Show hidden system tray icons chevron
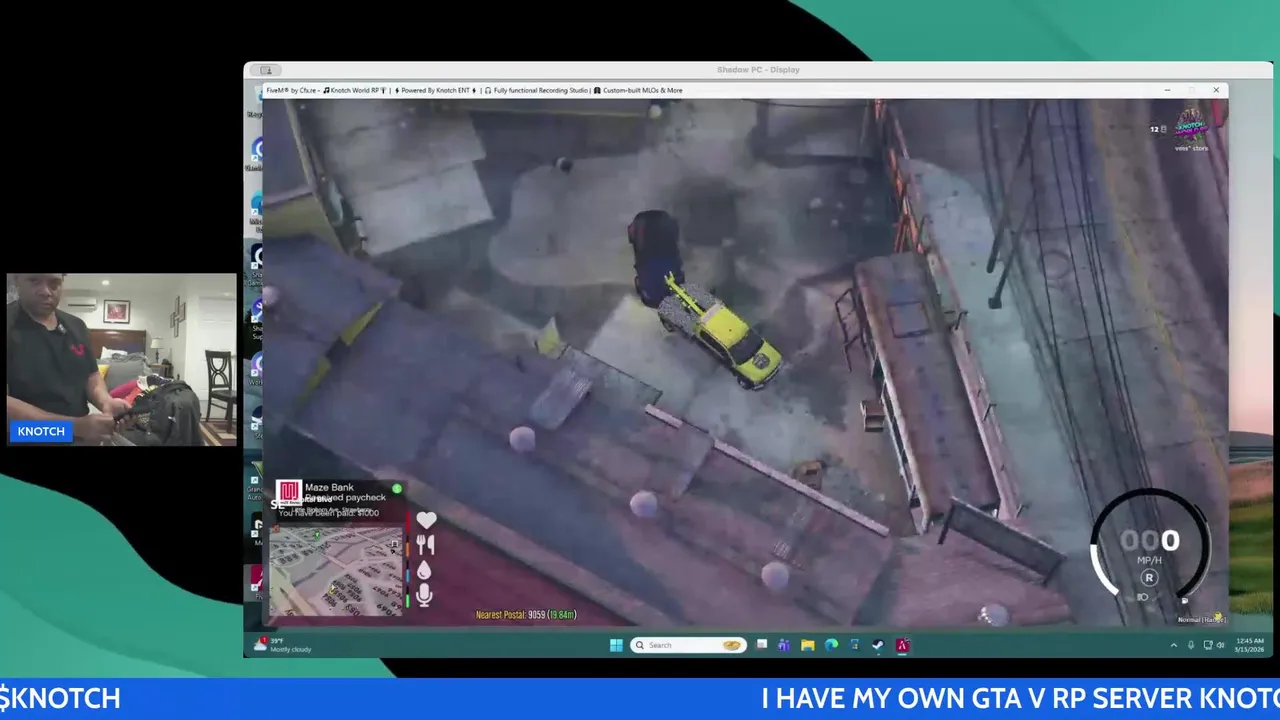Viewport: 1280px width, 720px height. [1174, 645]
